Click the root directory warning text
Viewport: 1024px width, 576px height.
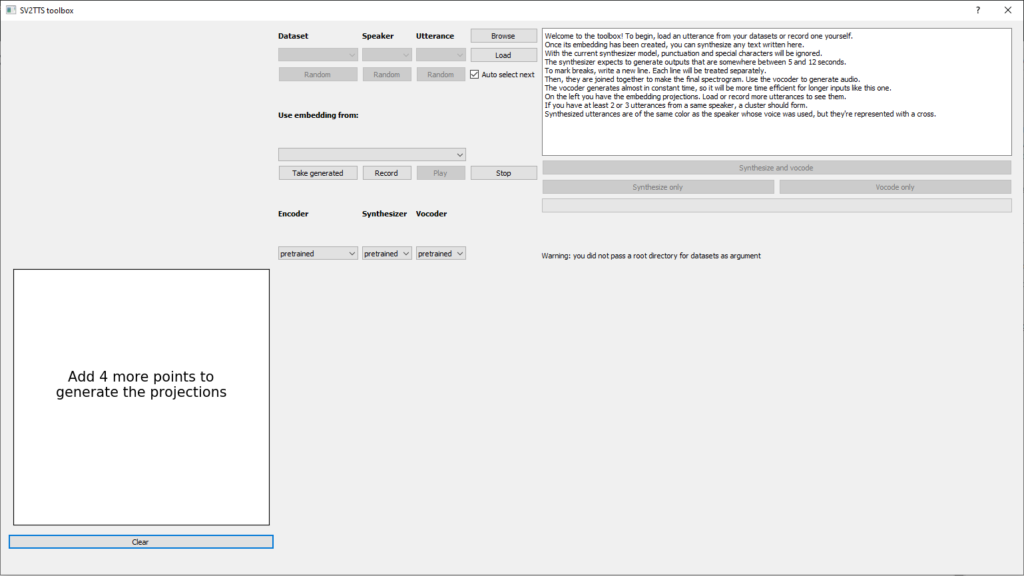[651, 256]
